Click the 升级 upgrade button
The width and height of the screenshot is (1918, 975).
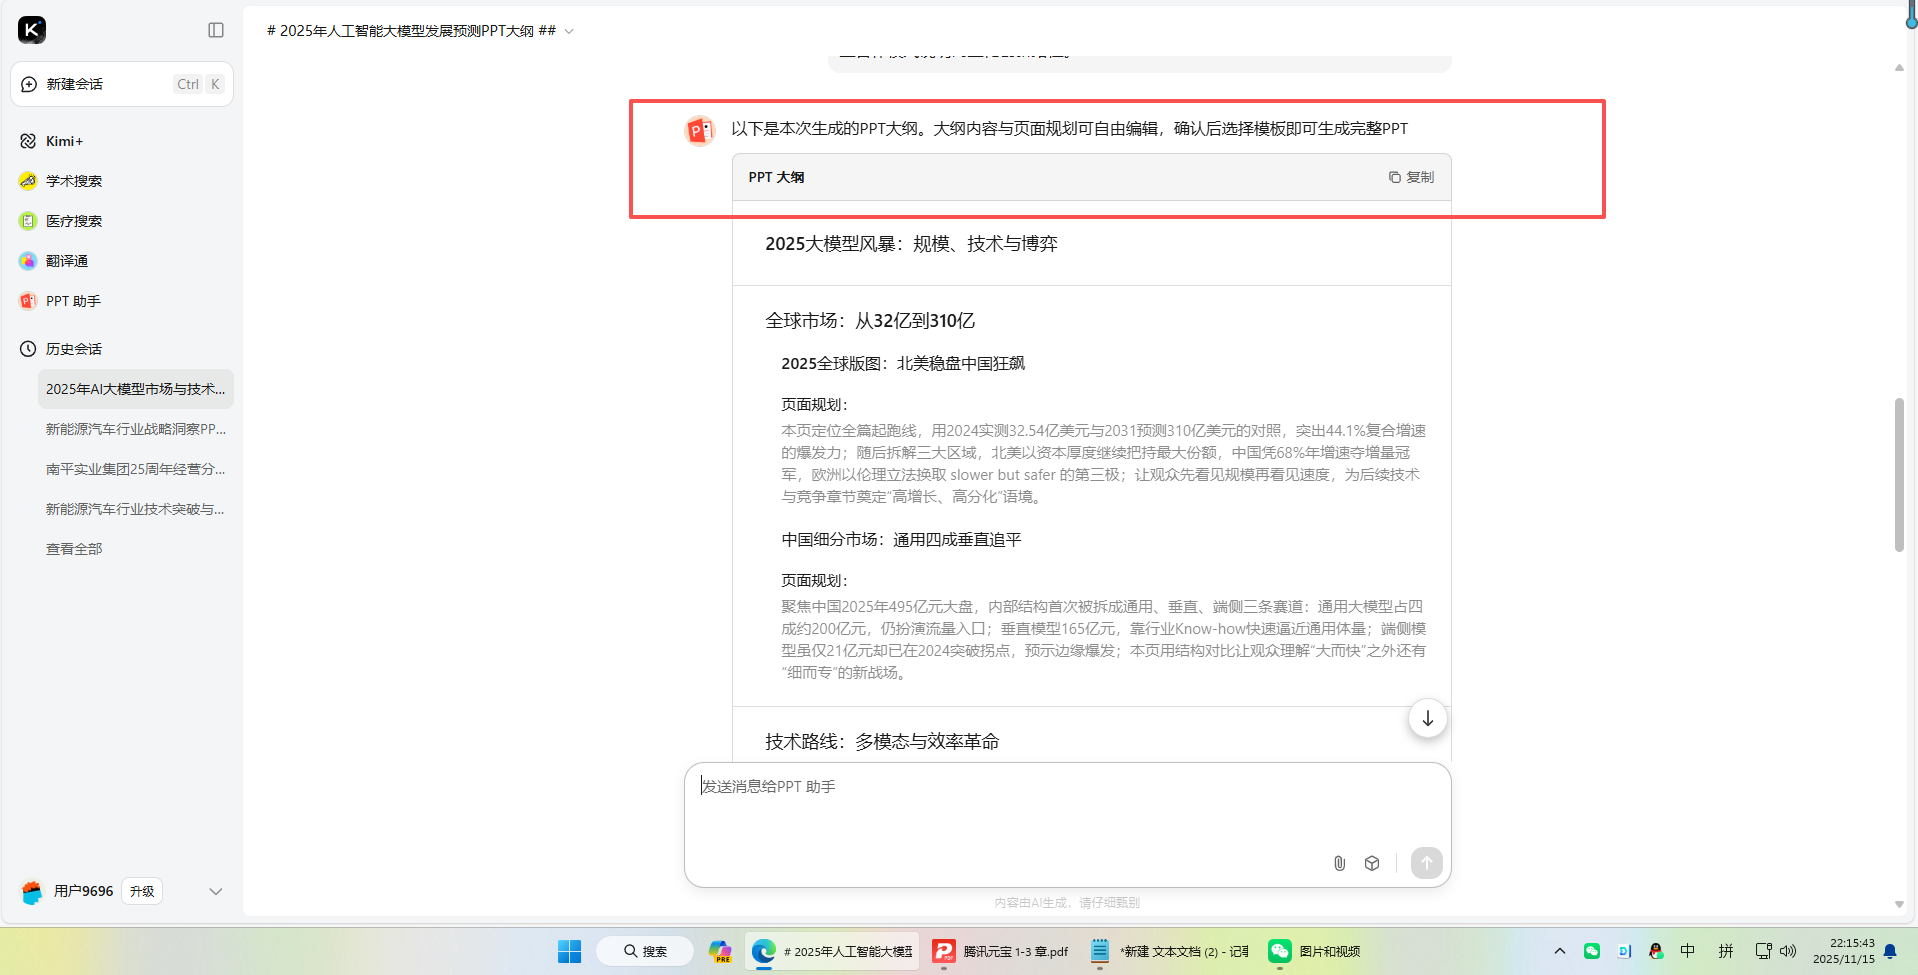[x=141, y=891]
